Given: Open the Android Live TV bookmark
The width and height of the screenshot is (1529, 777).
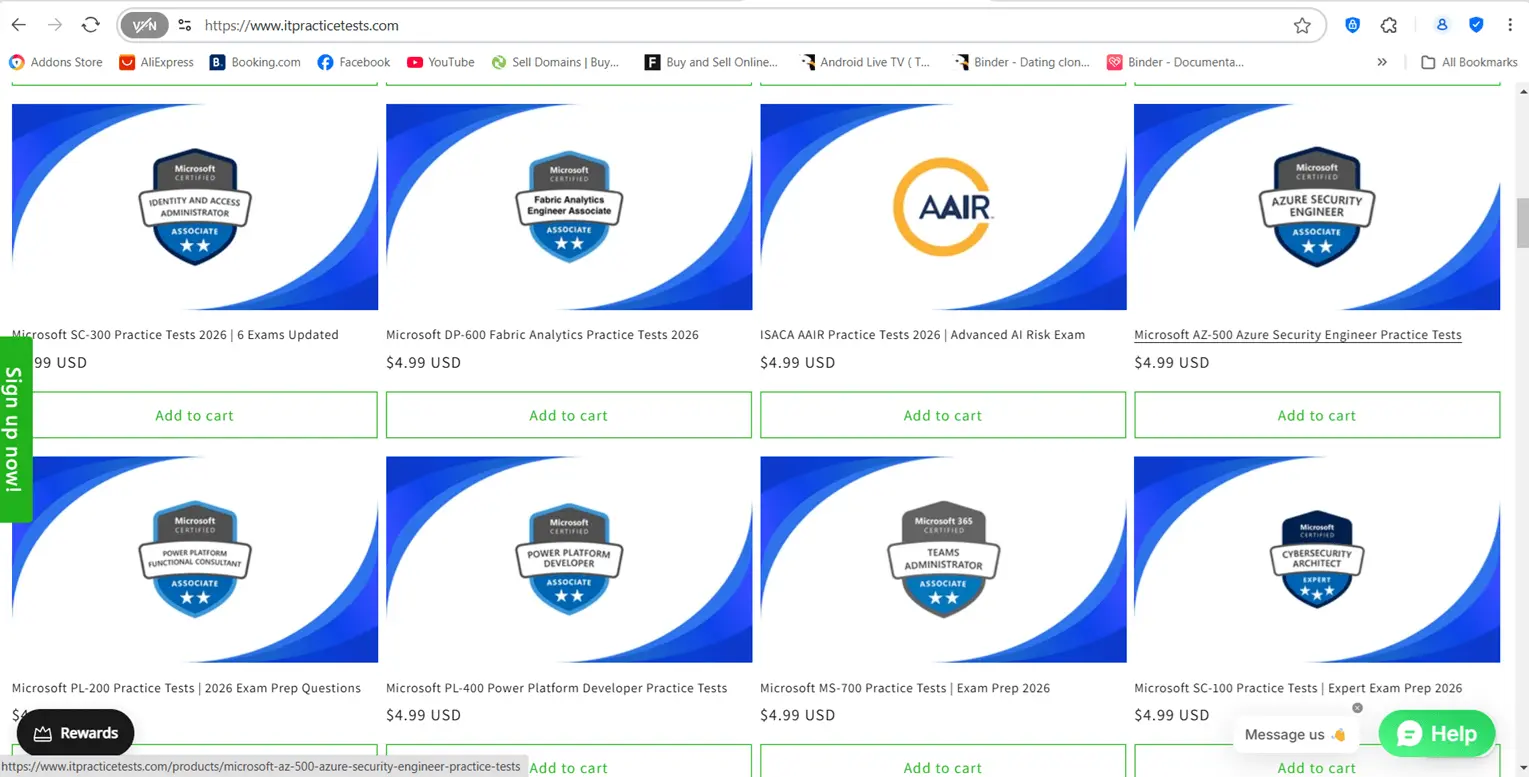Looking at the screenshot, I should [x=866, y=62].
